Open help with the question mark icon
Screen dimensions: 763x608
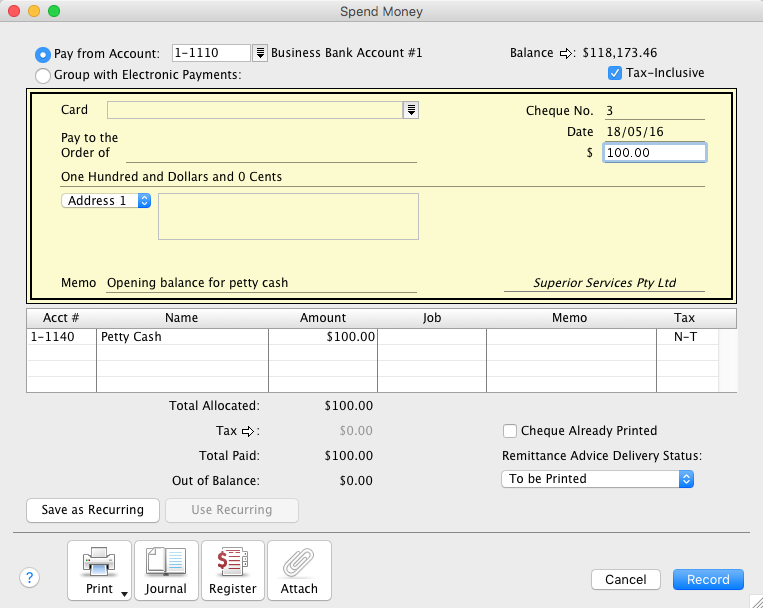[x=30, y=577]
